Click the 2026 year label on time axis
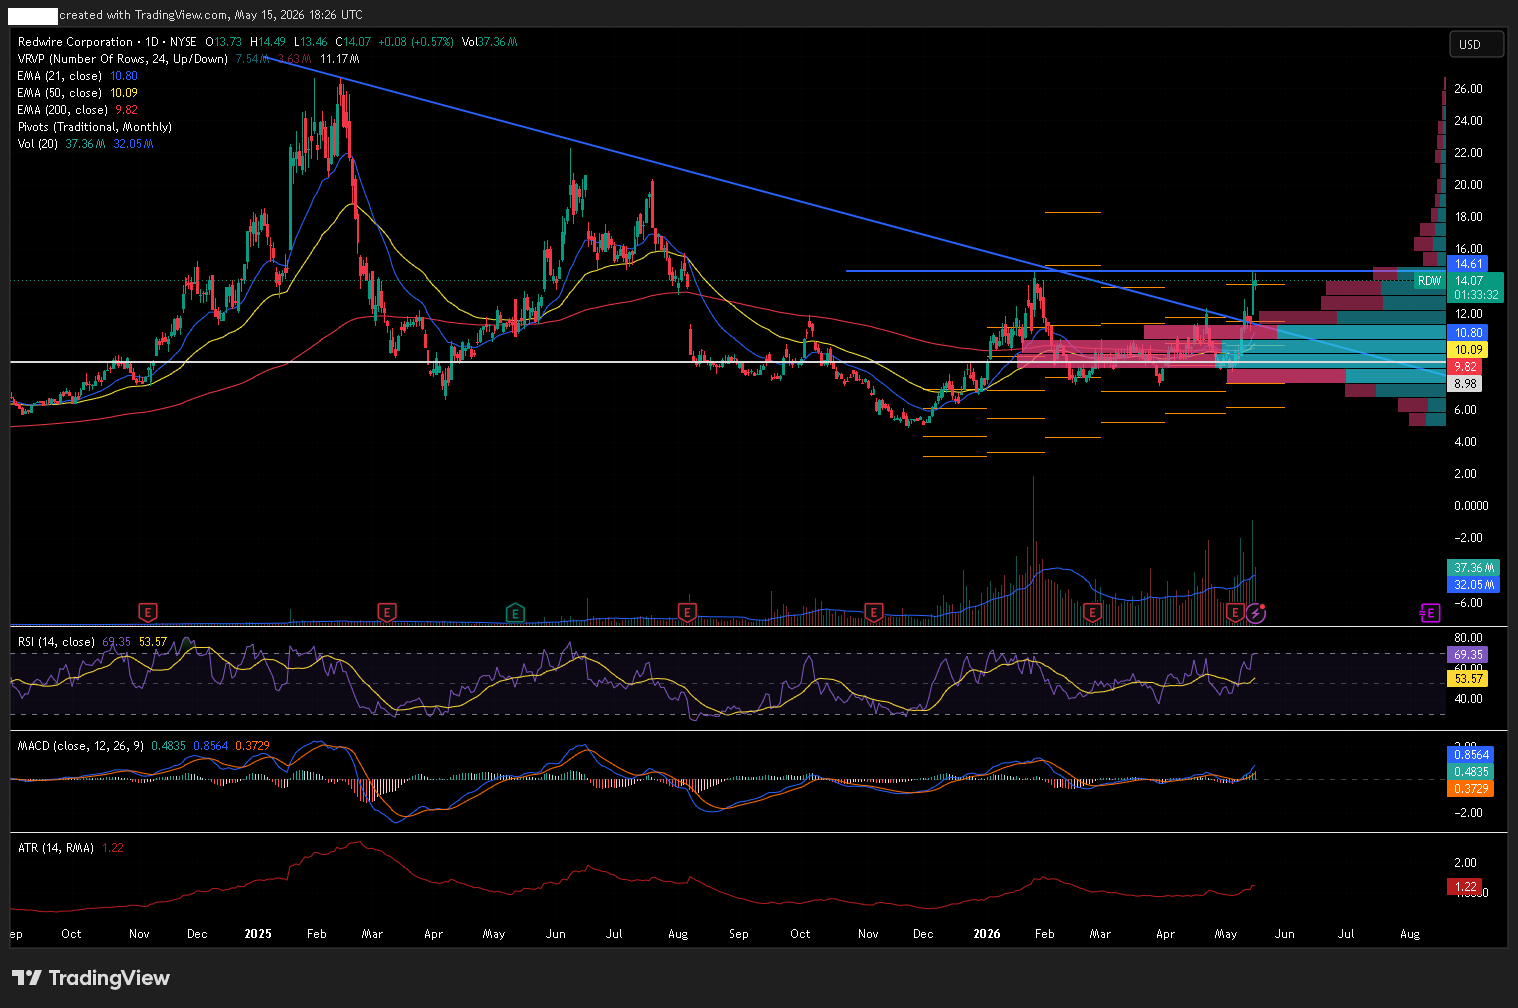Image resolution: width=1518 pixels, height=1008 pixels. click(987, 934)
